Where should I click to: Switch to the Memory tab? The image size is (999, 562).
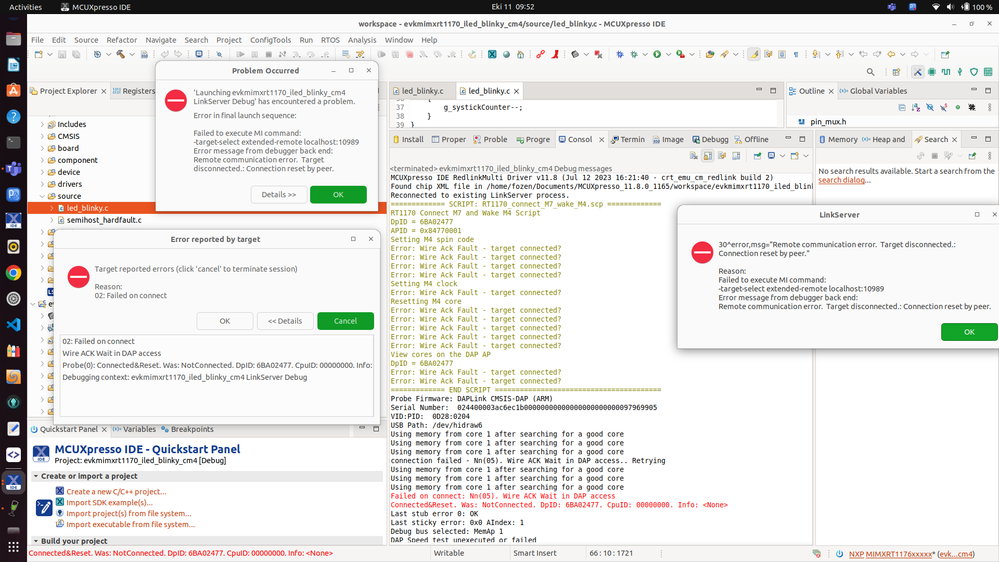838,140
